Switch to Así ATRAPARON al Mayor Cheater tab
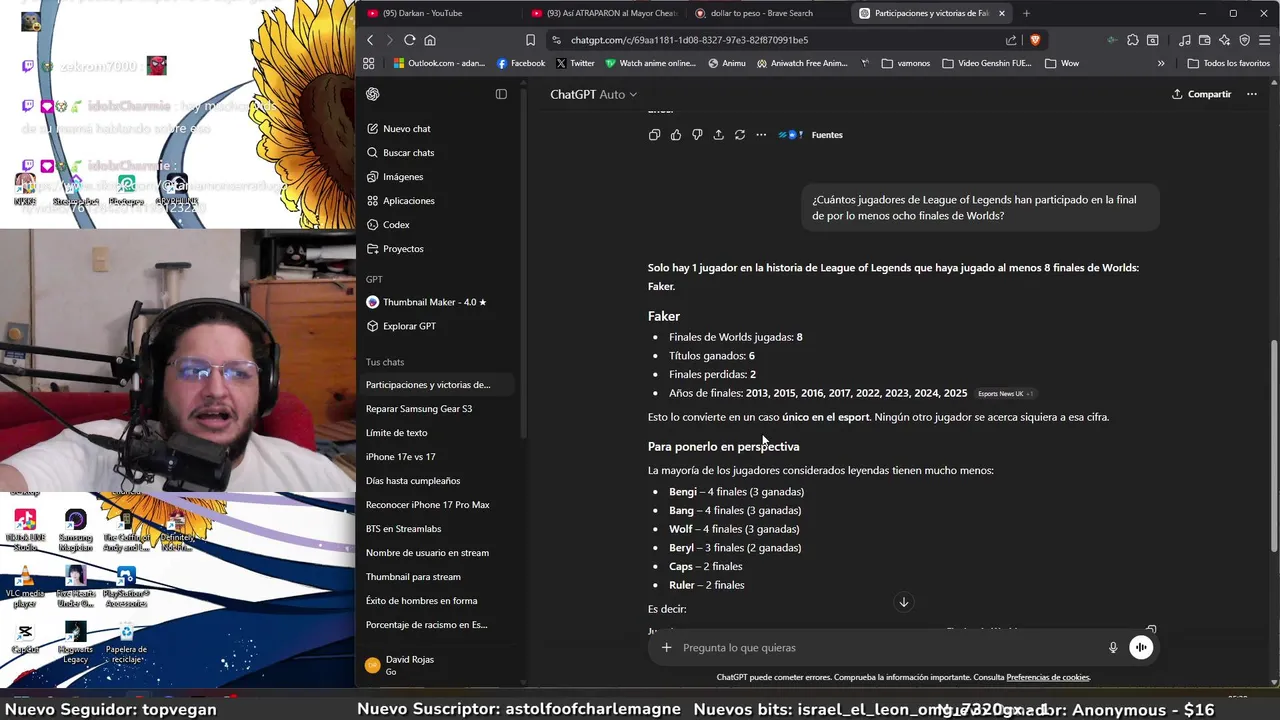The image size is (1280, 720). pyautogui.click(x=604, y=13)
